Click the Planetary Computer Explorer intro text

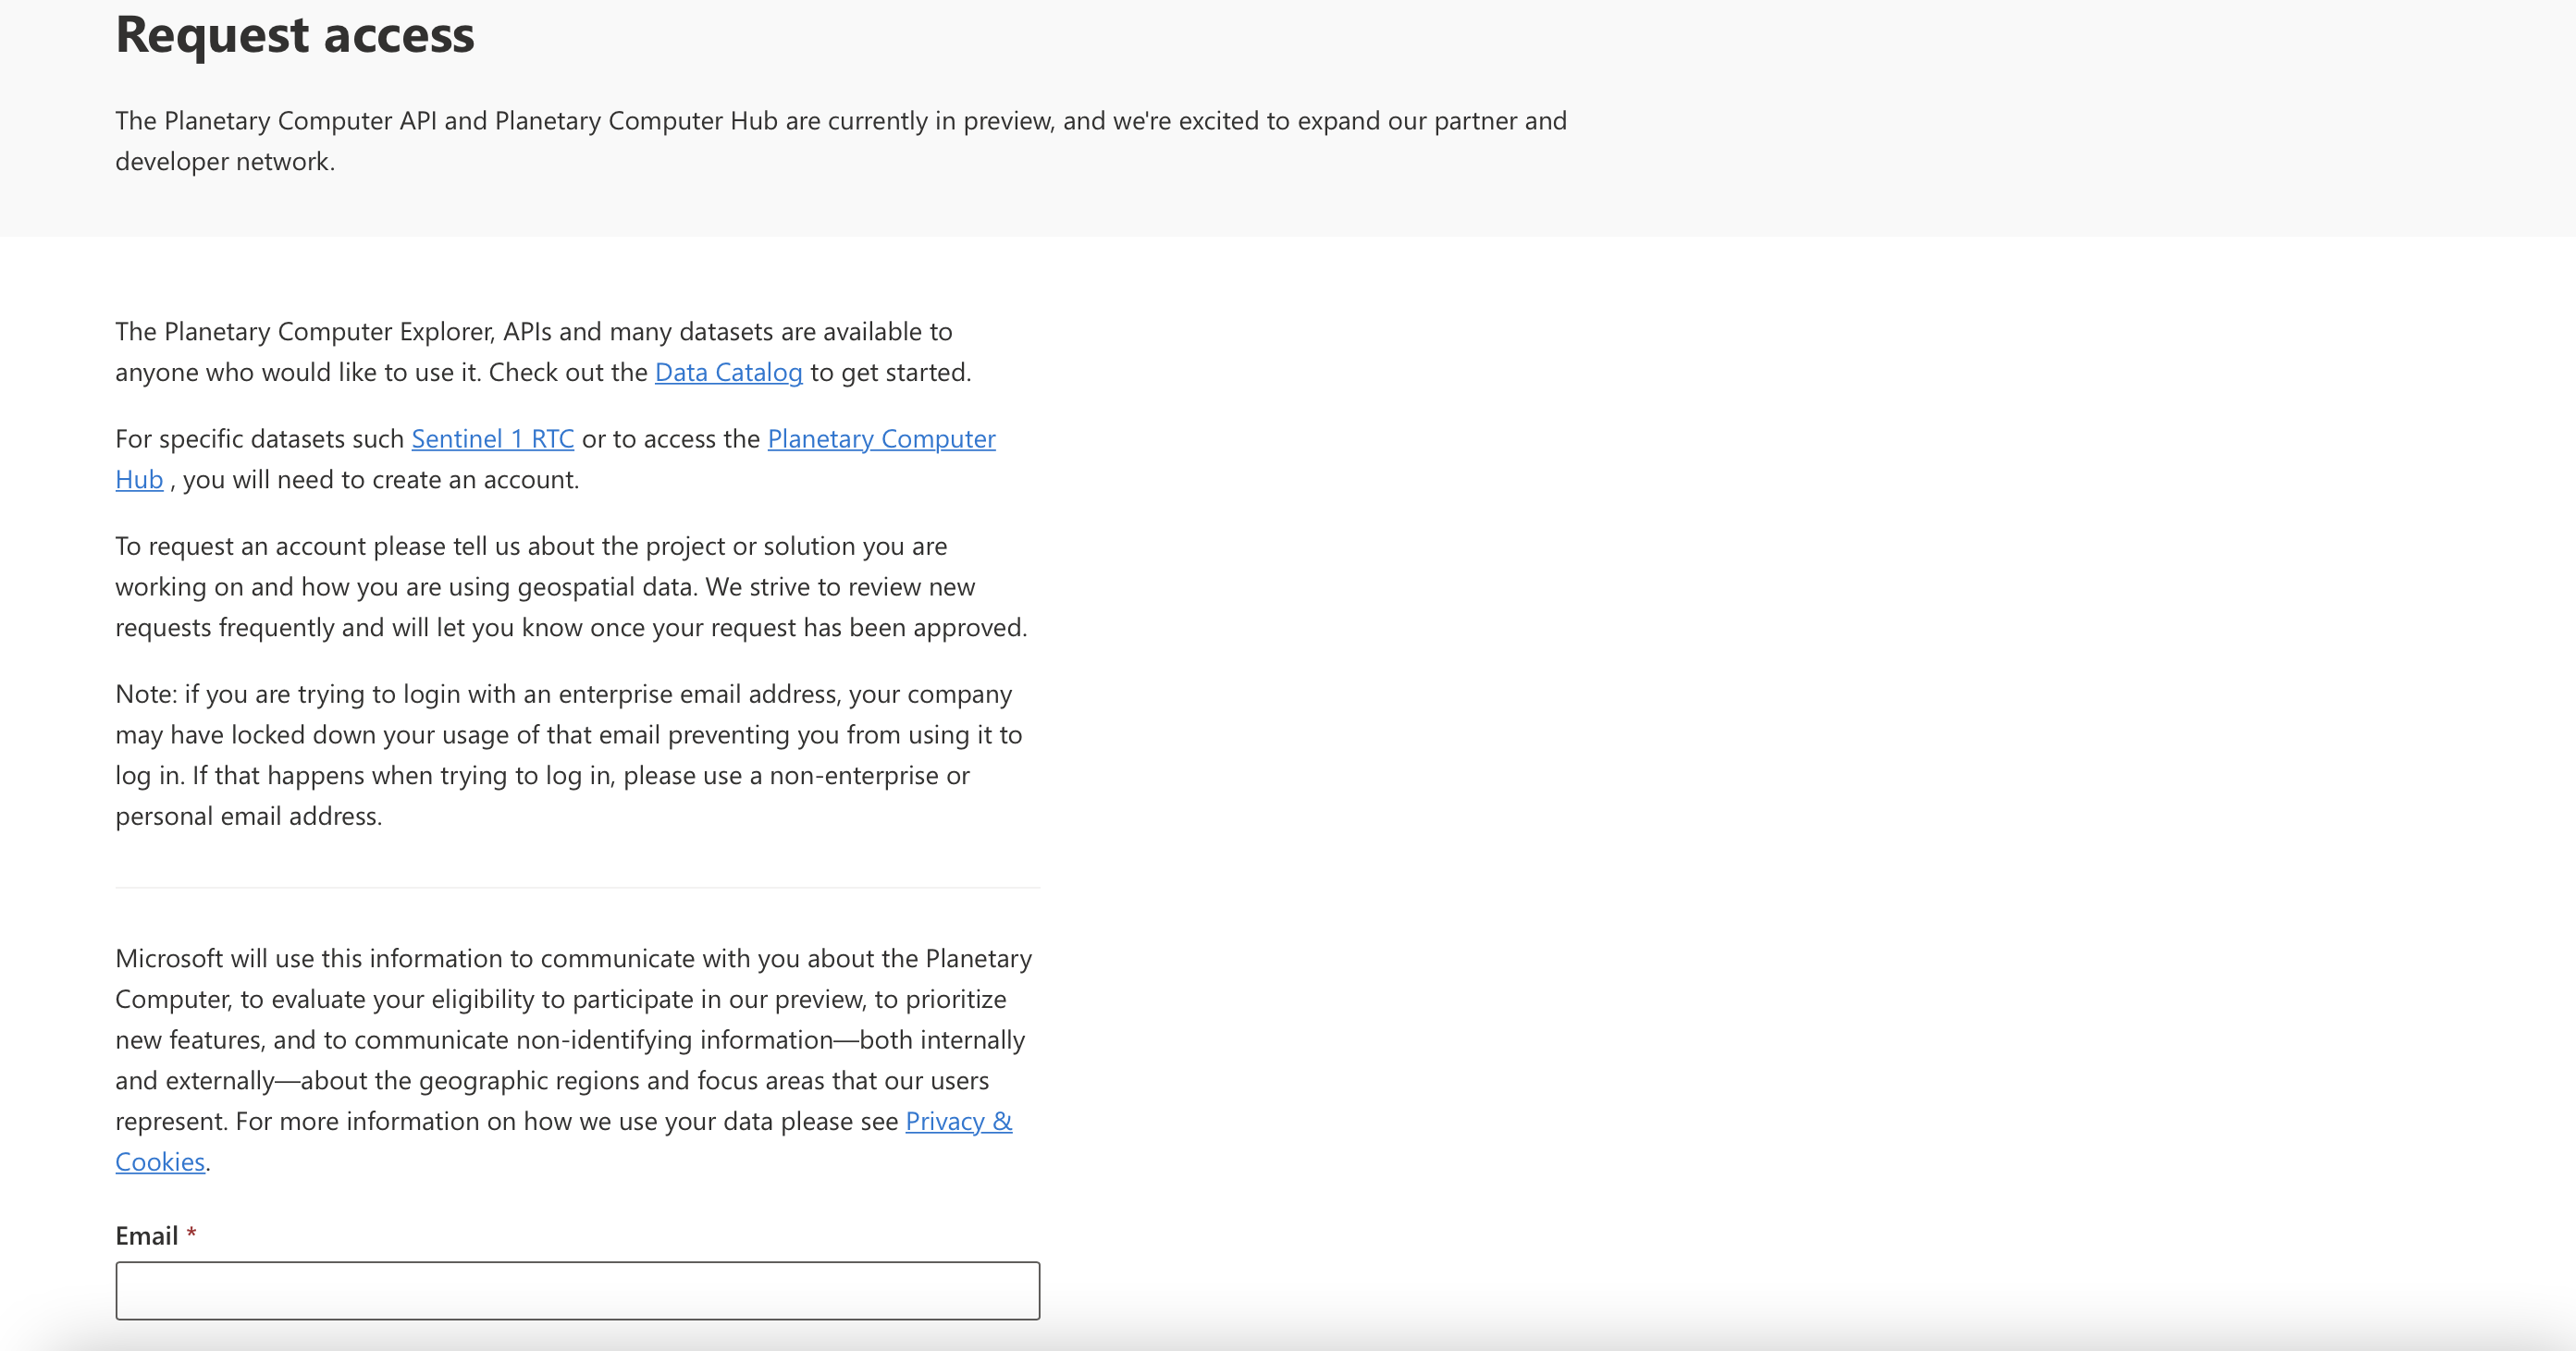534,351
